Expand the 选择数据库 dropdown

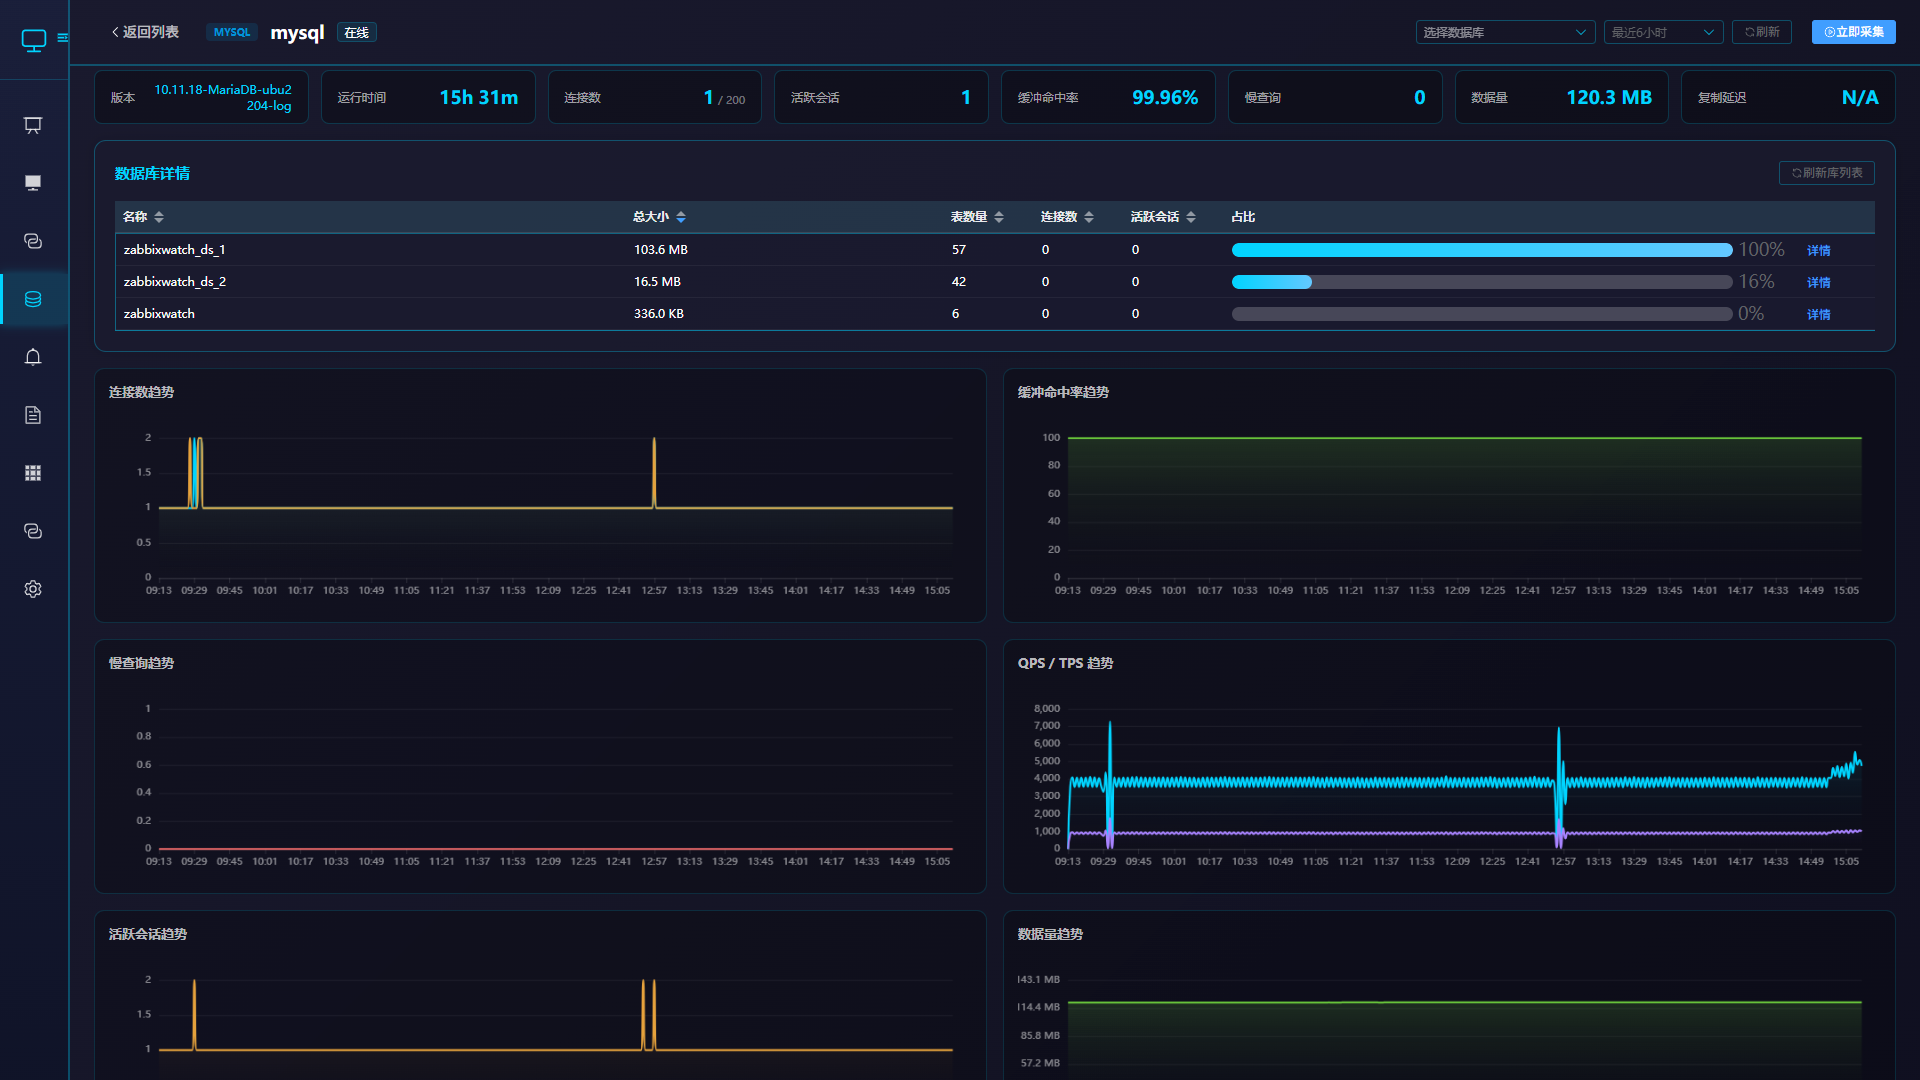click(1505, 32)
